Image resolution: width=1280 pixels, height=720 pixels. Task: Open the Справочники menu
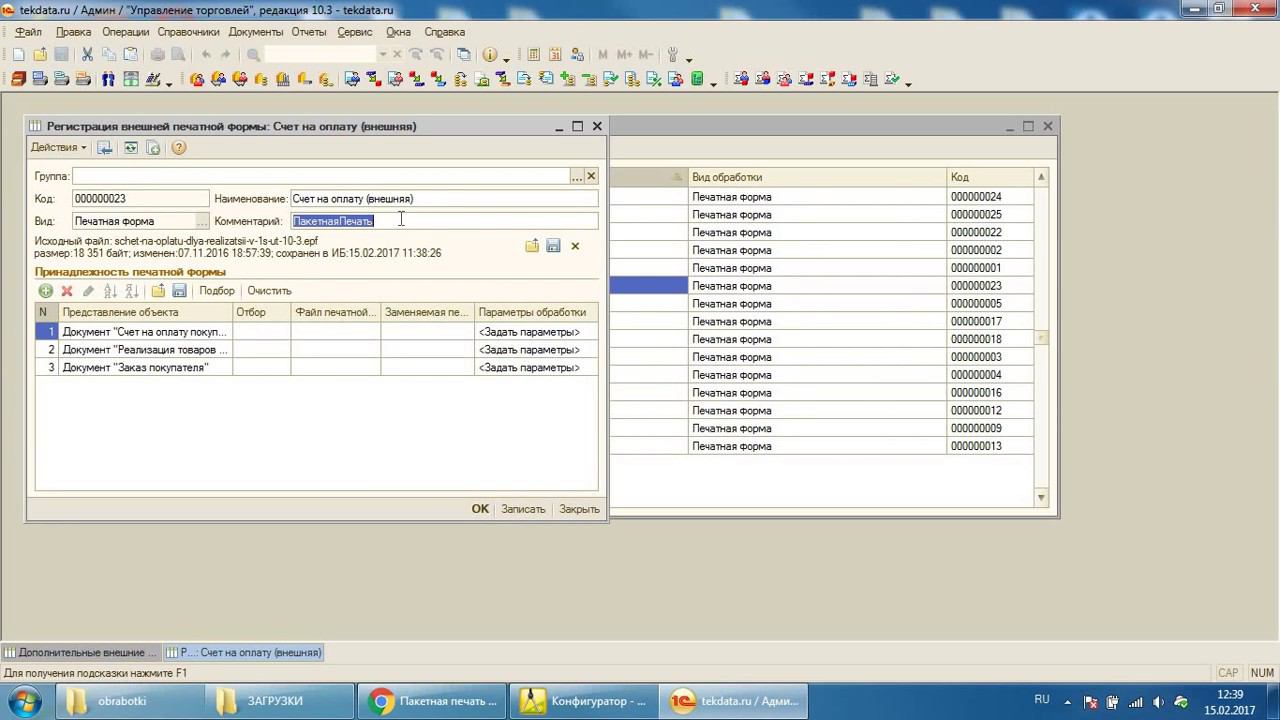point(188,32)
